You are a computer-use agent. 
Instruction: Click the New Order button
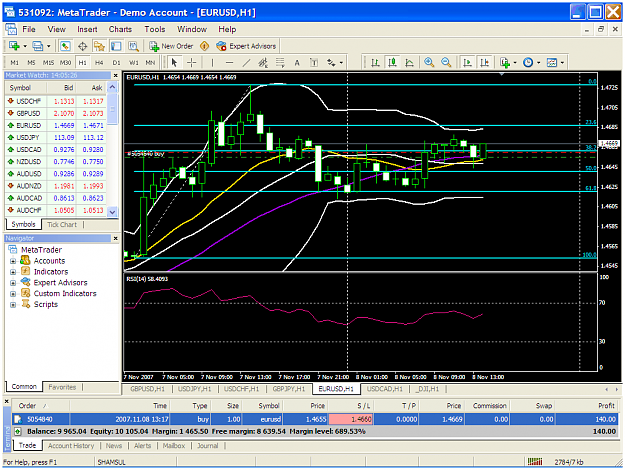171,46
